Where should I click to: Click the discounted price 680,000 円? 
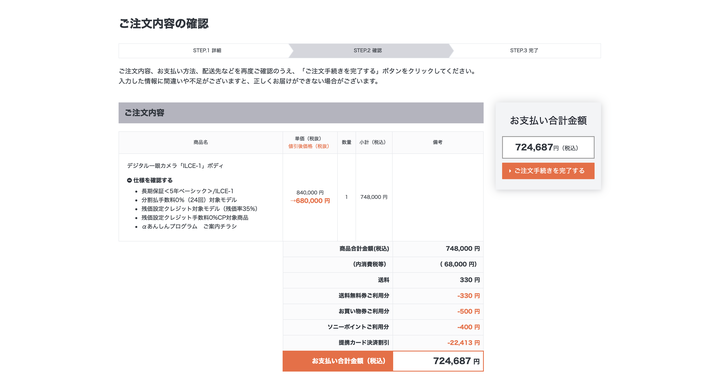pos(310,201)
